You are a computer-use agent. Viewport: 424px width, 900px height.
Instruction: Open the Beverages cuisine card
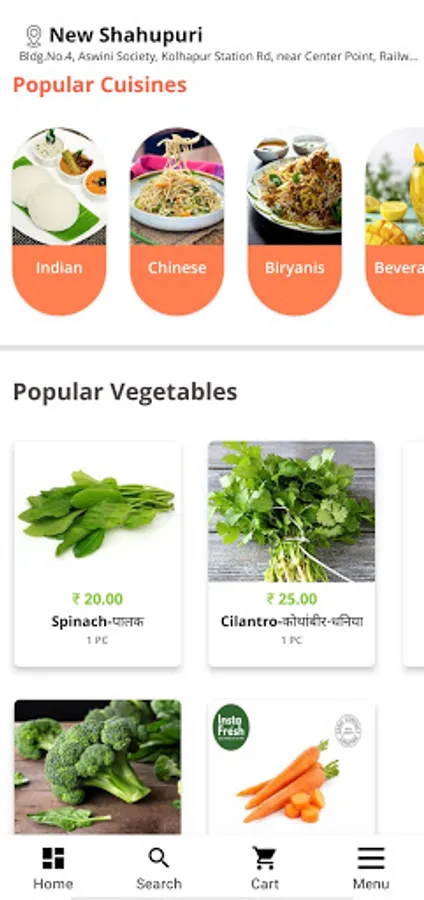pos(395,221)
